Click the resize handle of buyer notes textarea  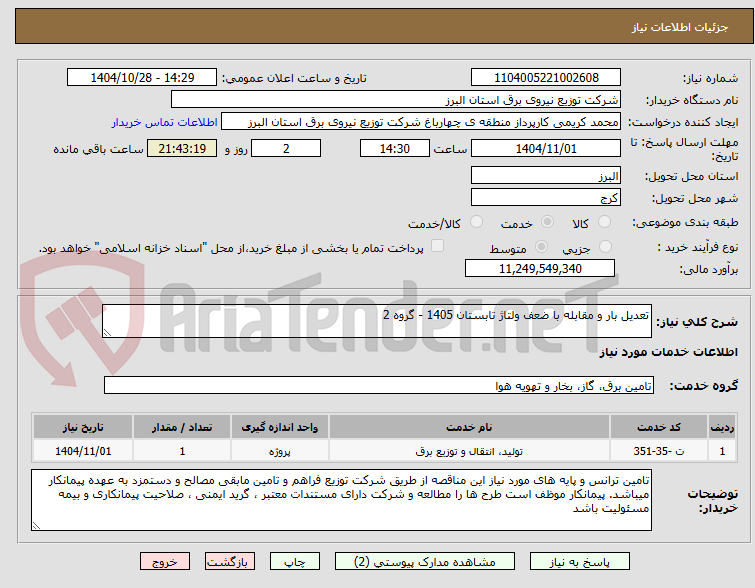(x=36, y=526)
